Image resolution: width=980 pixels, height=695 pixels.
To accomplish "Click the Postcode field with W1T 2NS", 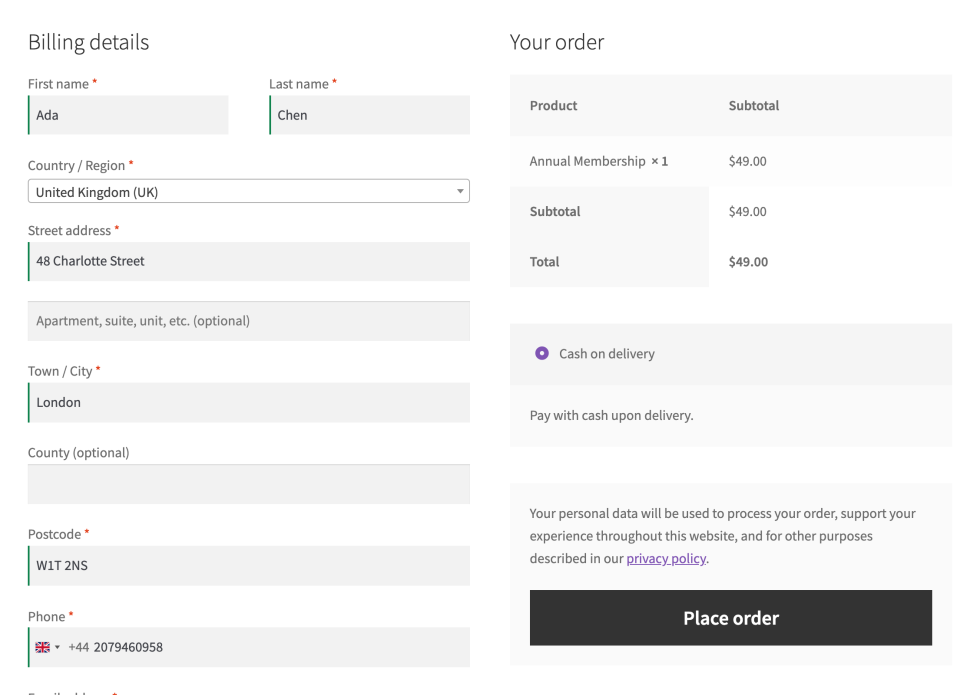I will point(249,566).
